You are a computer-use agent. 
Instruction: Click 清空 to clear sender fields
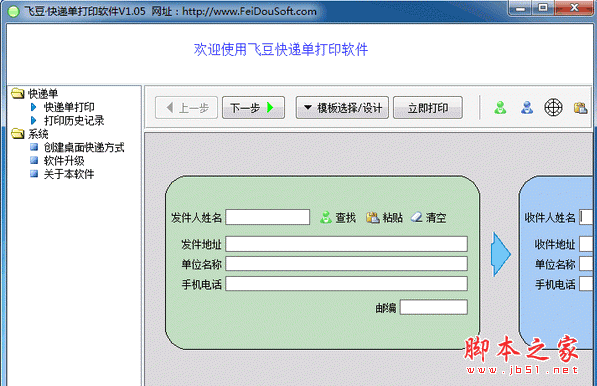(x=428, y=217)
